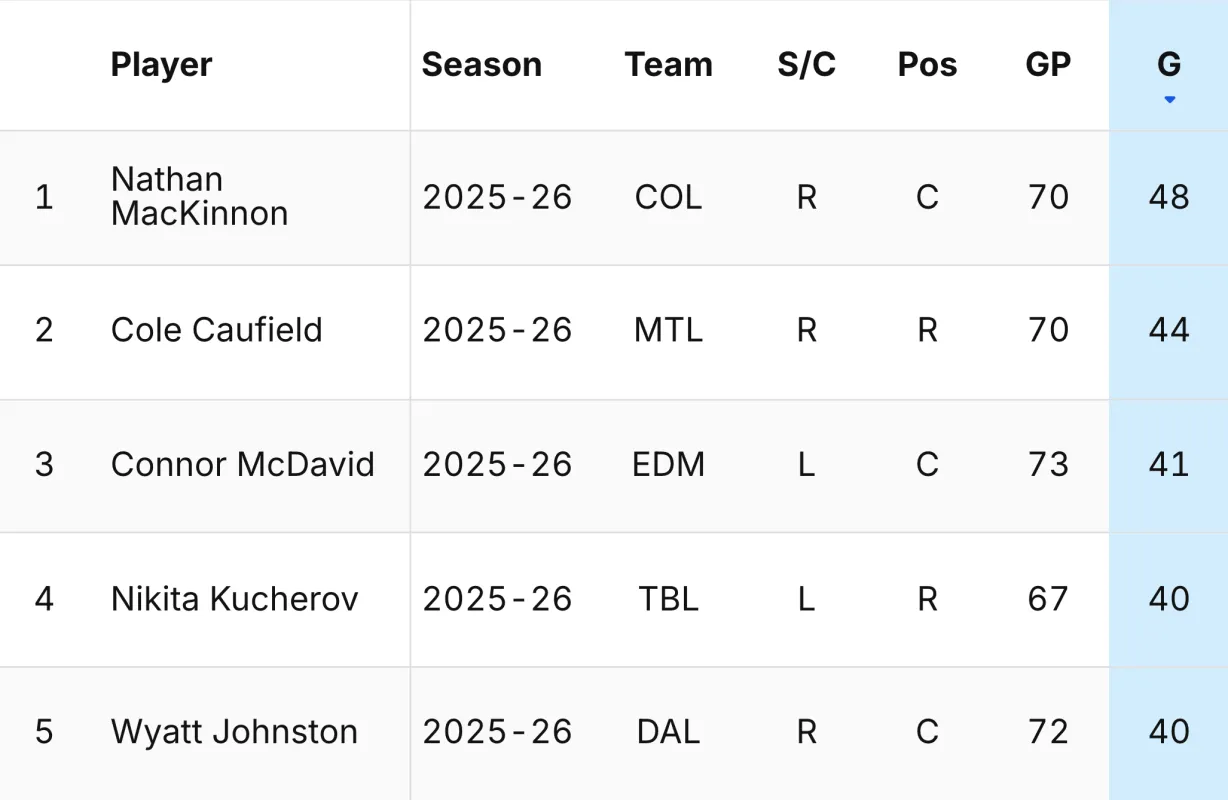Click the descending sort arrow under G
Screen dimensions: 1228x800
click(x=1169, y=99)
